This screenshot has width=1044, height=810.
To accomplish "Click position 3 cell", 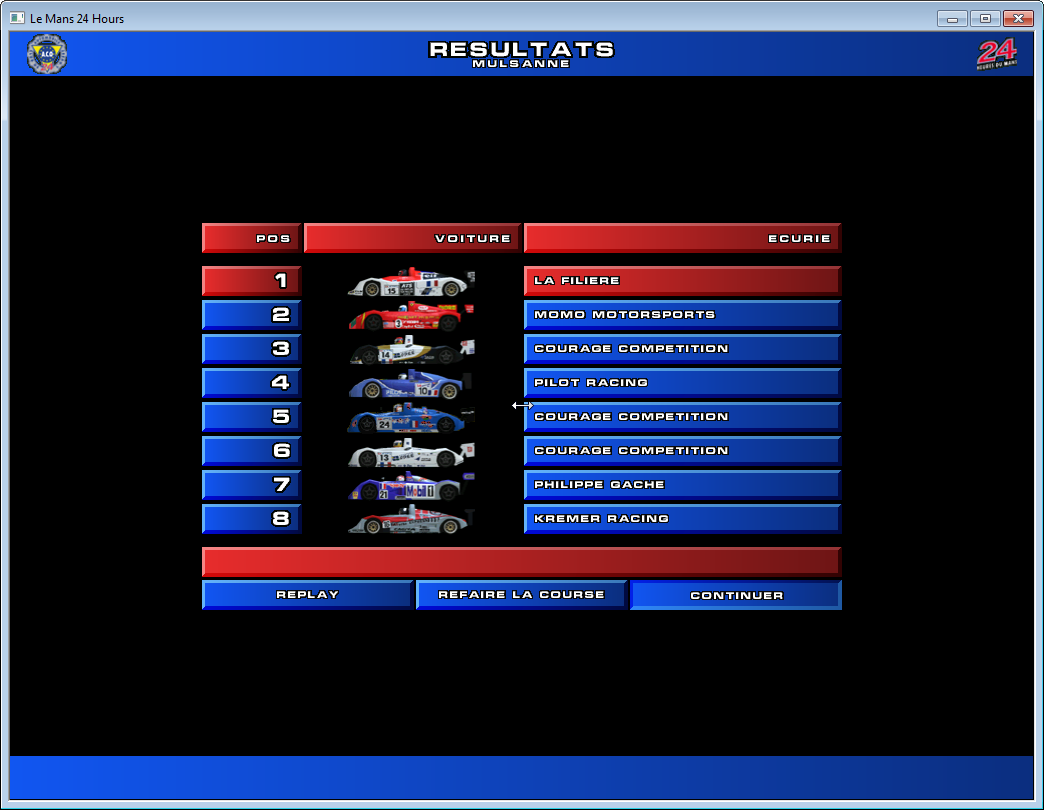I will click(252, 349).
